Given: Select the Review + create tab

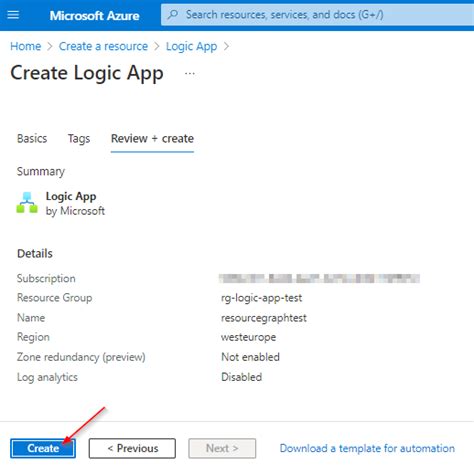Looking at the screenshot, I should pyautogui.click(x=152, y=138).
